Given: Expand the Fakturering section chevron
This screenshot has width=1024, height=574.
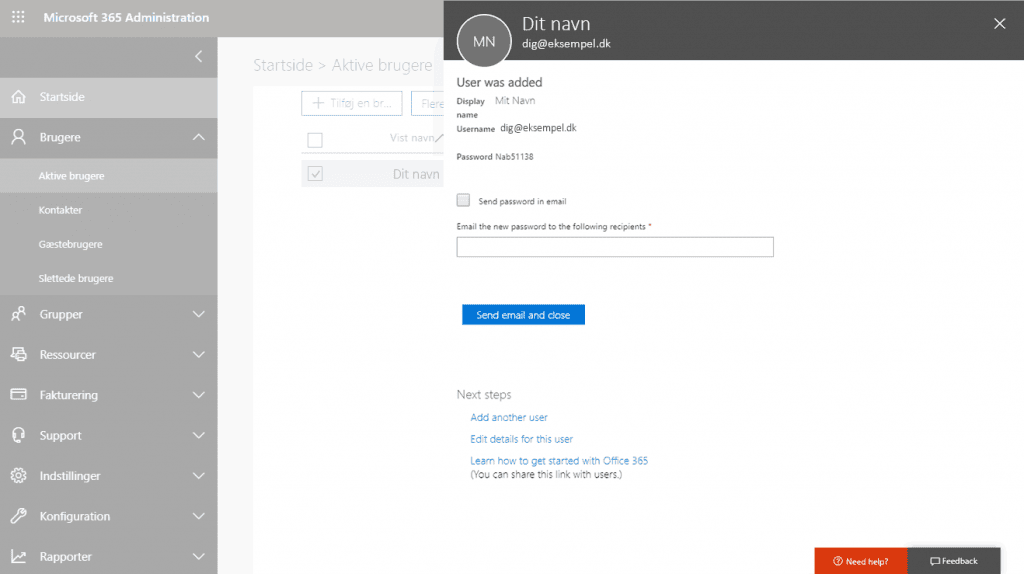Looking at the screenshot, I should pyautogui.click(x=199, y=395).
